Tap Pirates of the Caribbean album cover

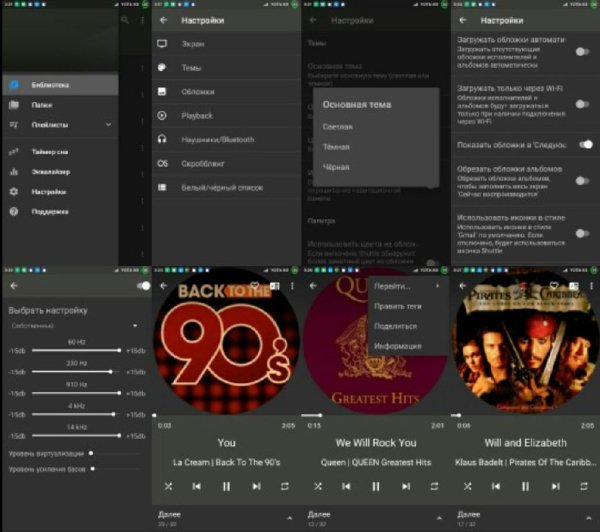tap(525, 341)
